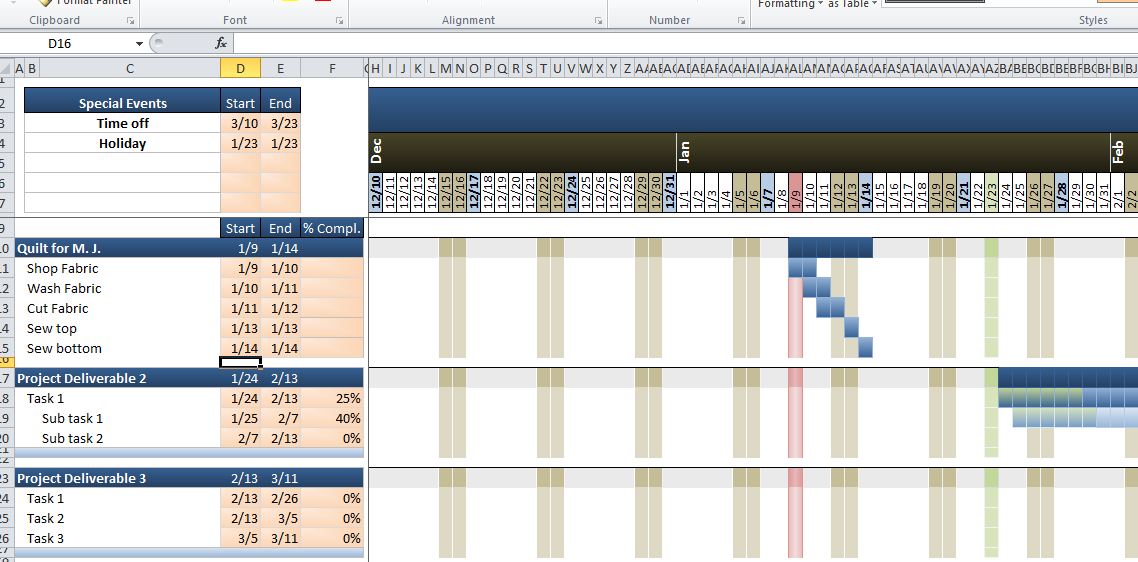Select the Dec month label in the timeline
Screen dimensions: 1138x562
click(376, 150)
